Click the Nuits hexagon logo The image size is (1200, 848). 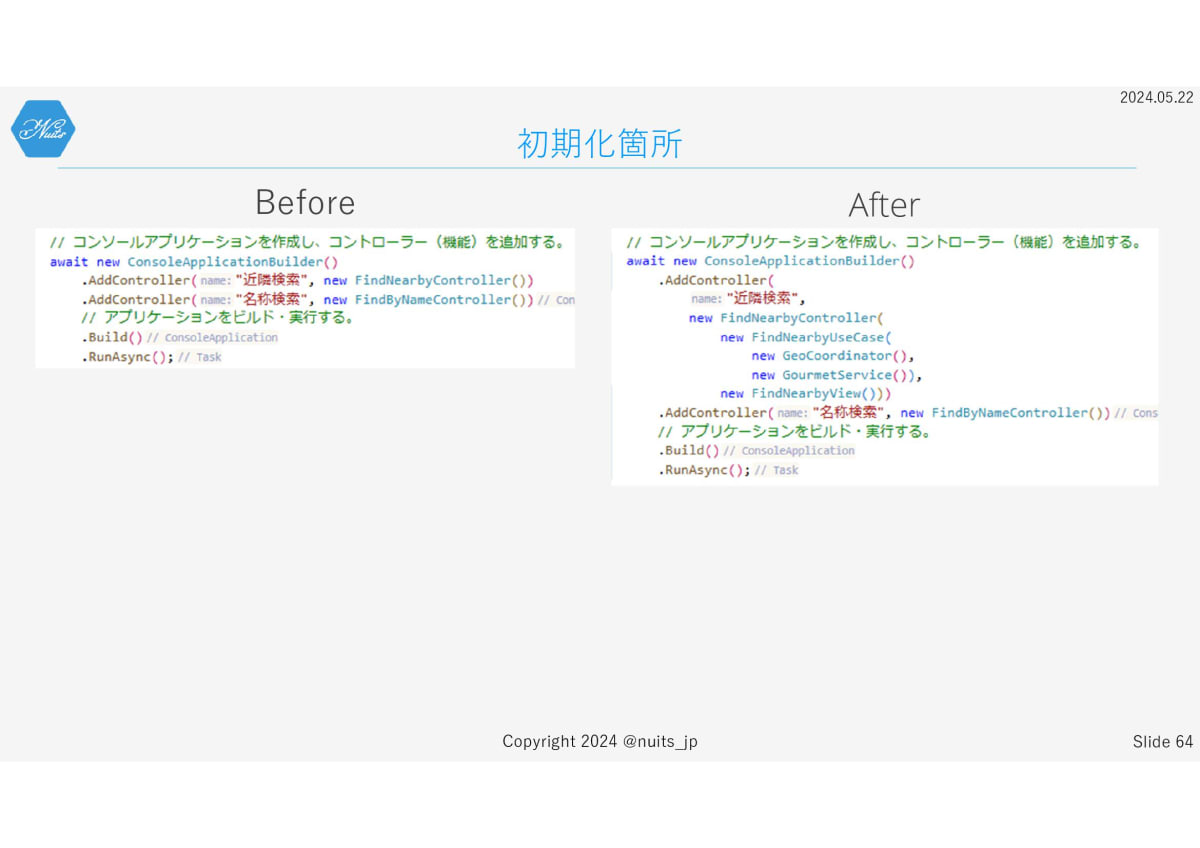(43, 129)
